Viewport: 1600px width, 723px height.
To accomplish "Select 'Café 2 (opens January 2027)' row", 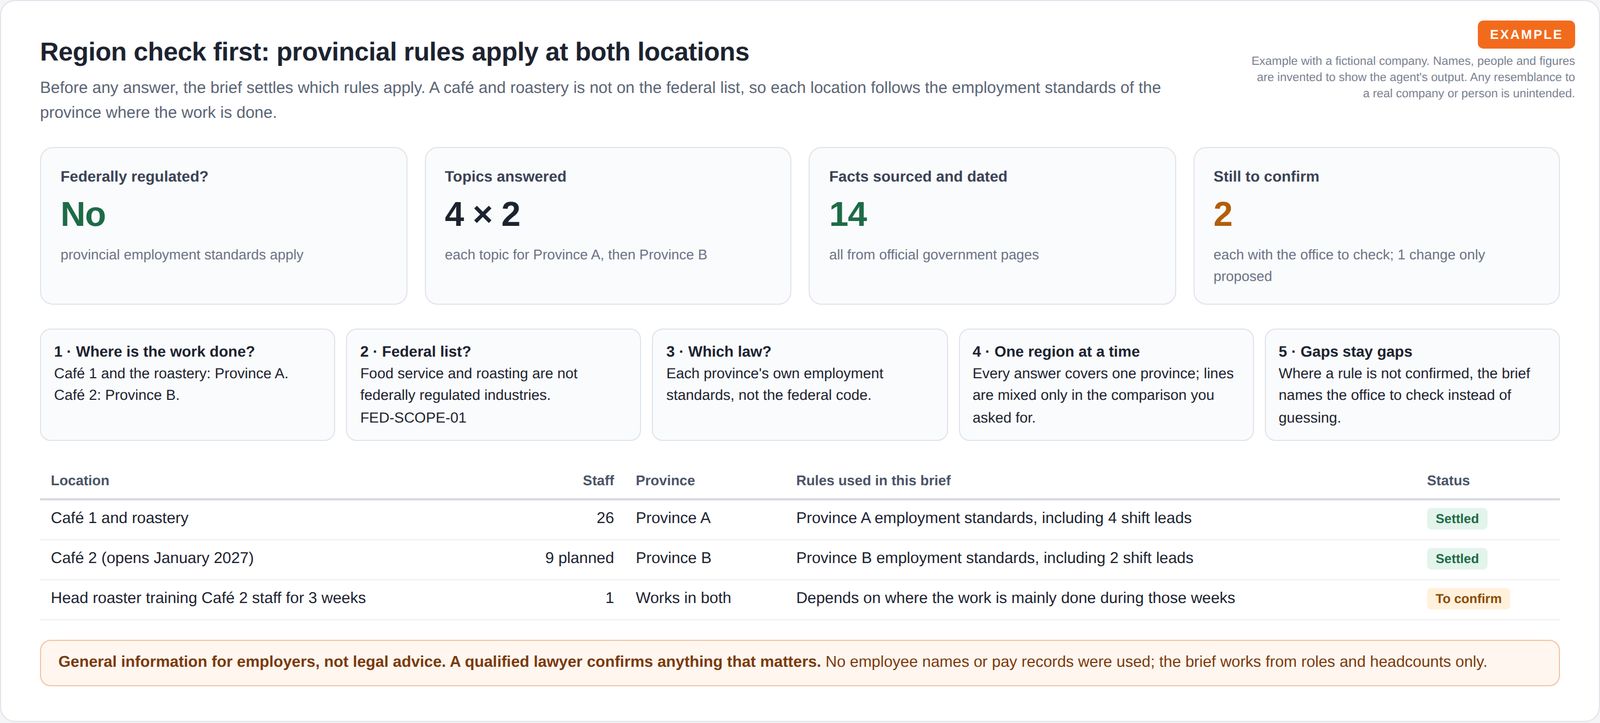I will tap(800, 559).
